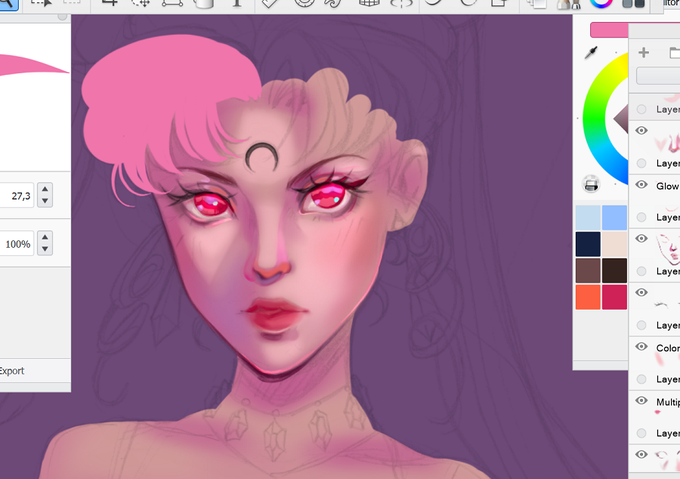This screenshot has width=680, height=479.
Task: Open the color wheel editor from the toolbar
Action: pos(601,3)
